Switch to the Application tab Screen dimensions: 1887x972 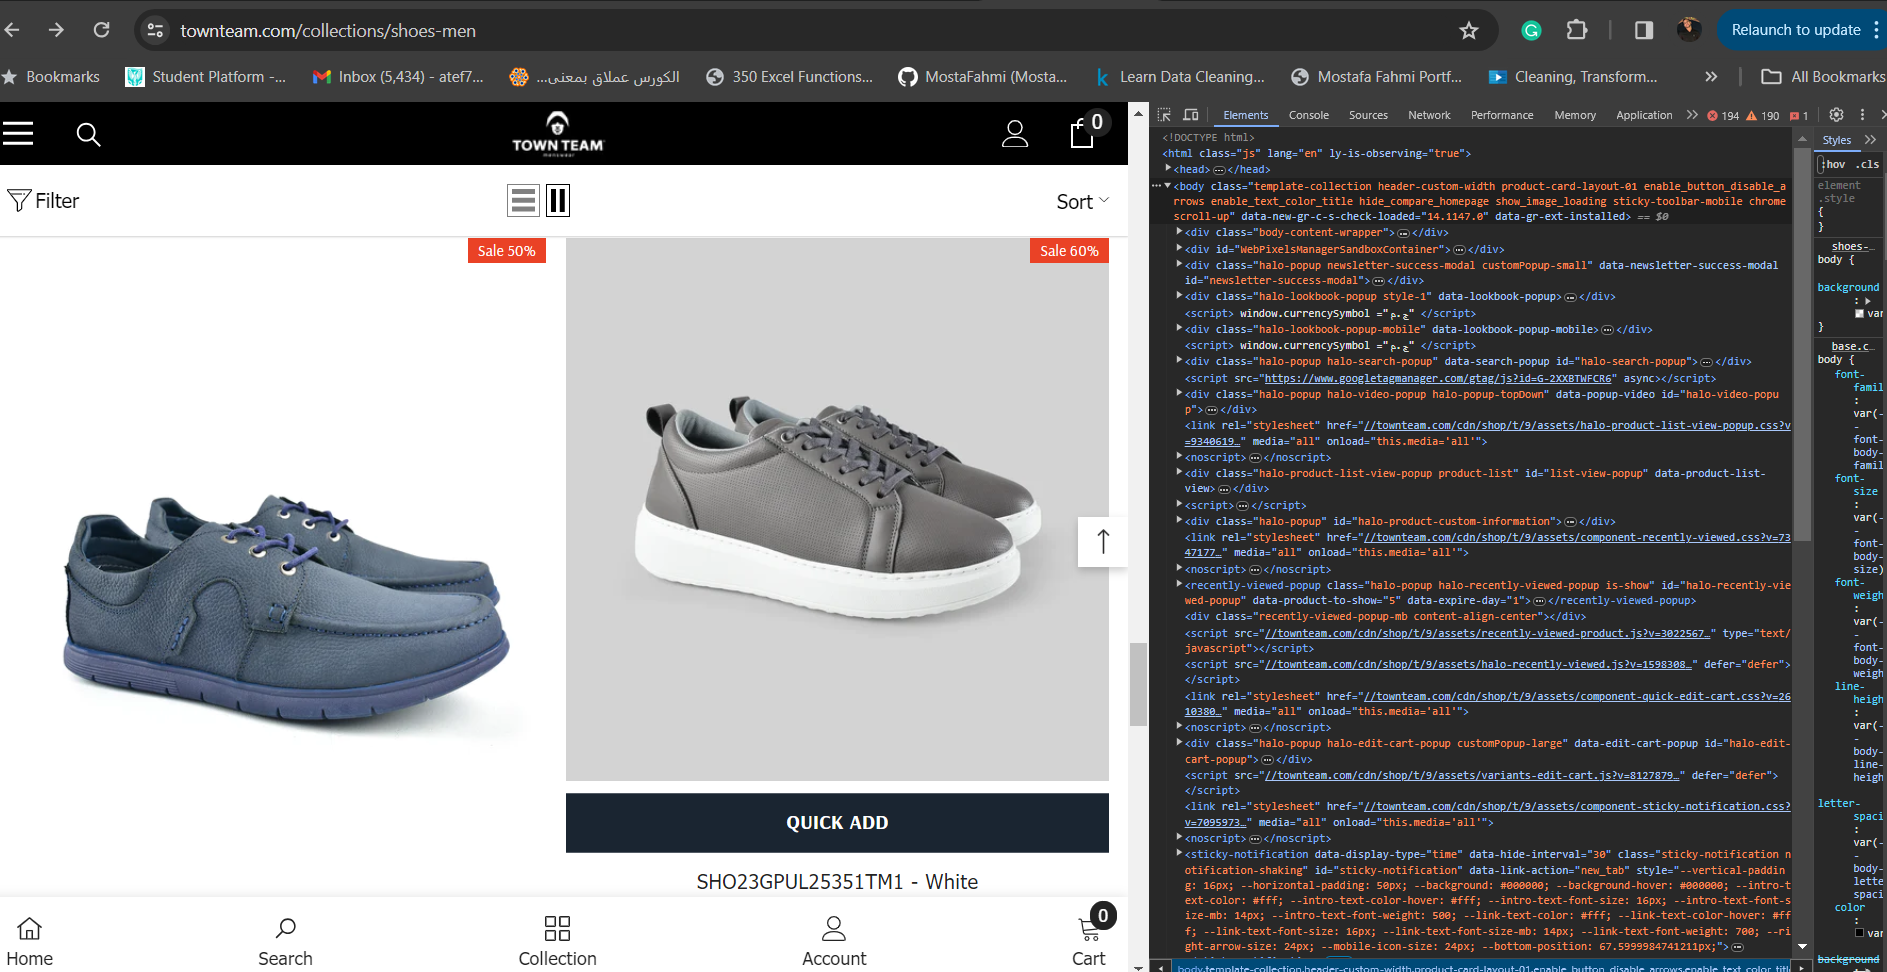pos(1644,116)
